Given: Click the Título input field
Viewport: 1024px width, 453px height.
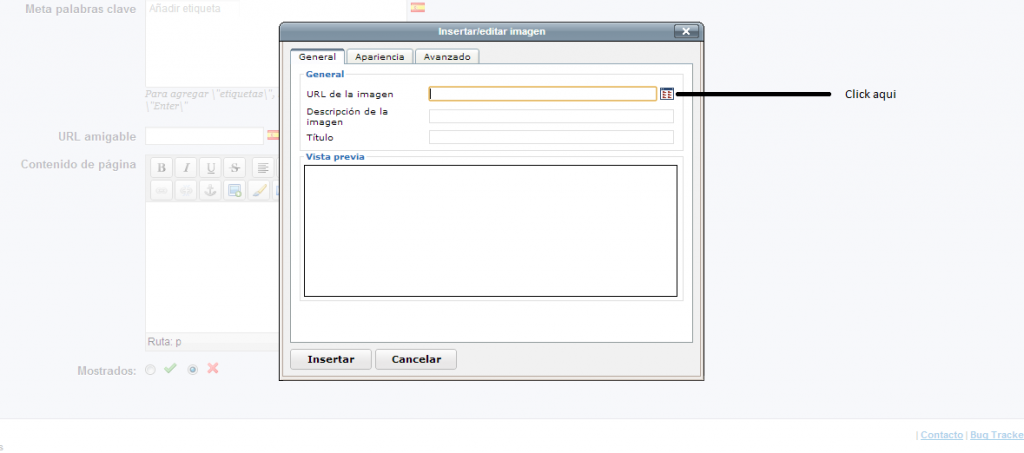Looking at the screenshot, I should 551,137.
